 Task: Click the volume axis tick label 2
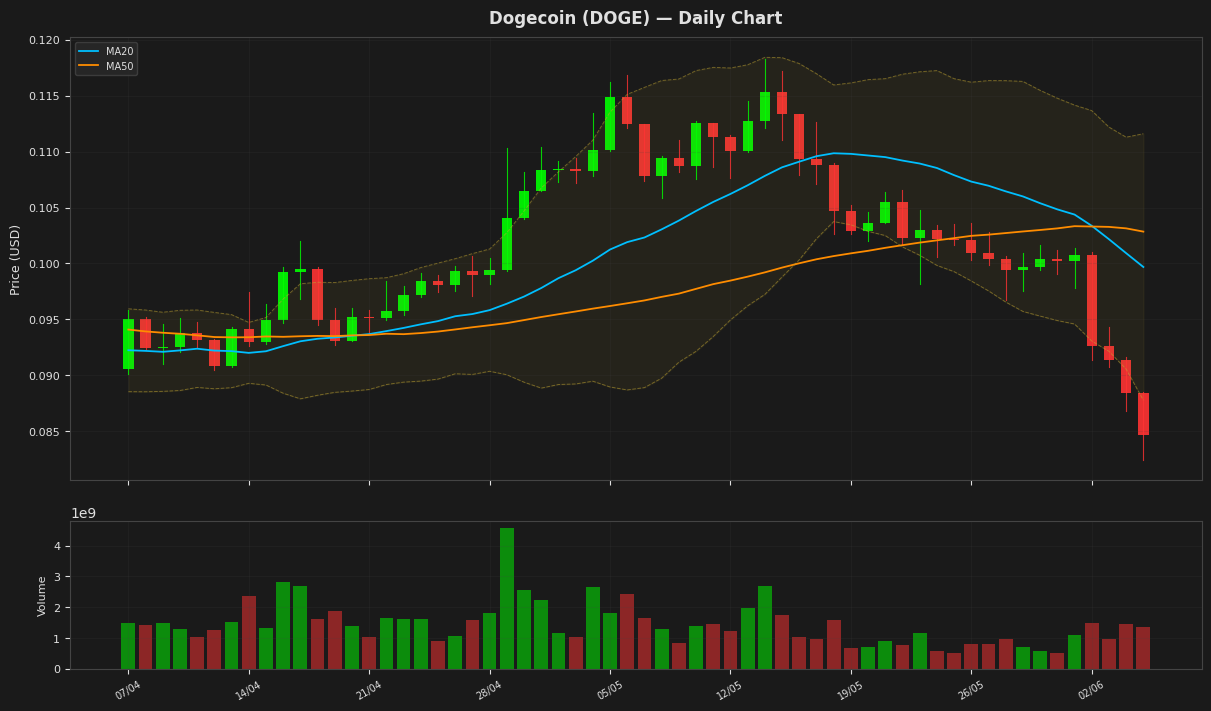click(x=57, y=608)
